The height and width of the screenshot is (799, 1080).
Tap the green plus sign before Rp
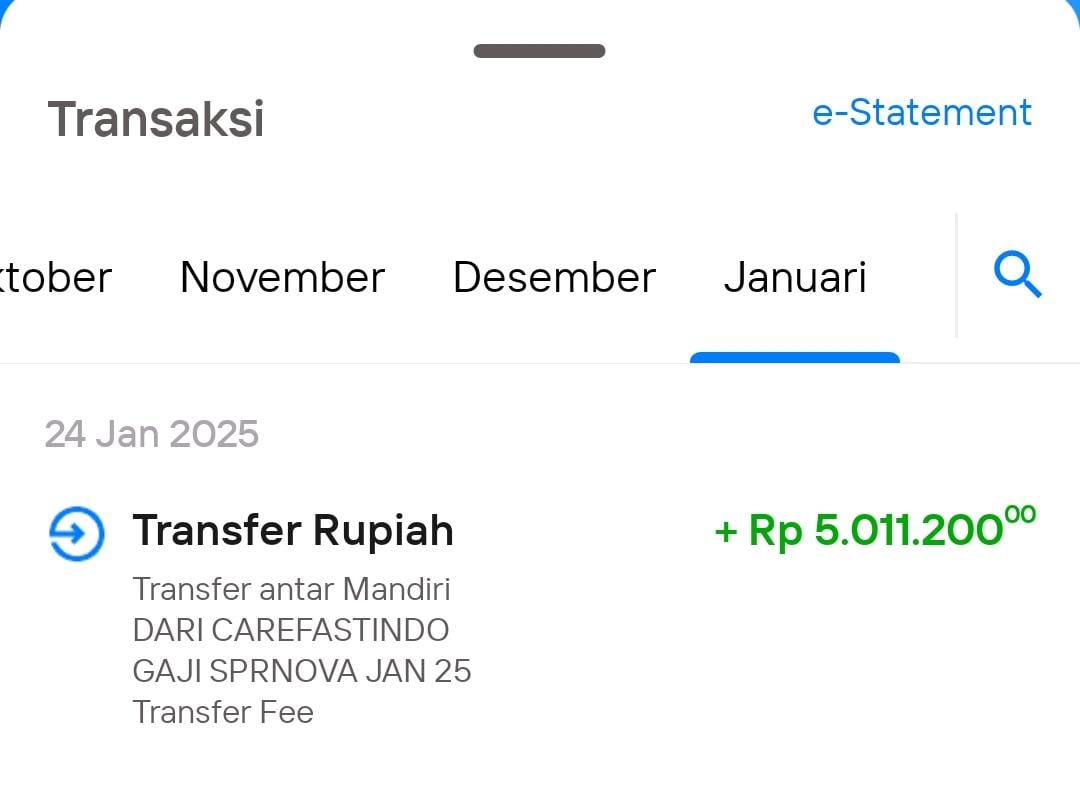pyautogui.click(x=726, y=532)
